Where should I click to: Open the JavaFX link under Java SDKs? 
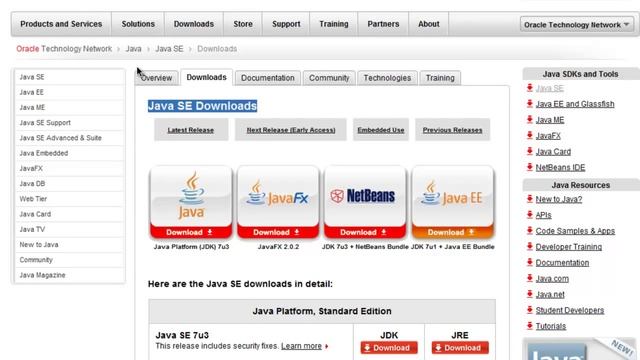[548, 136]
